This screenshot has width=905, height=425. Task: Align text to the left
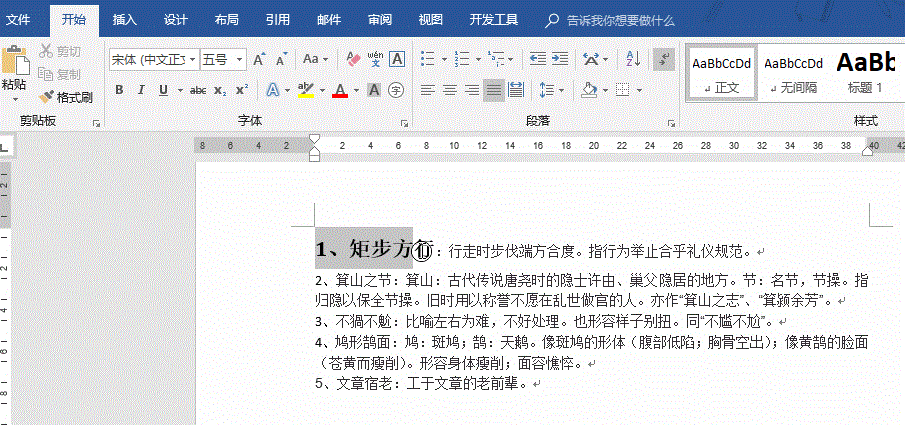(427, 90)
